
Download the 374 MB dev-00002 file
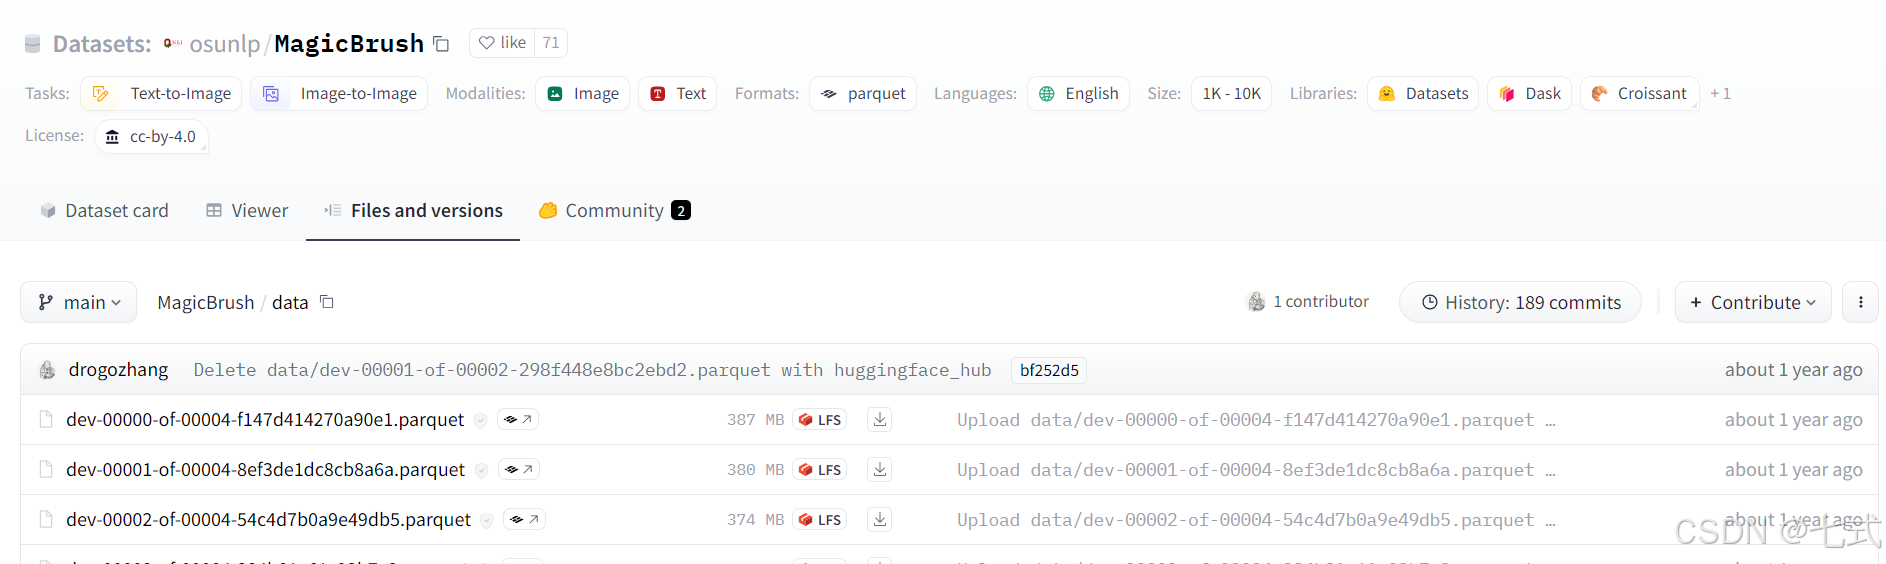pos(880,520)
